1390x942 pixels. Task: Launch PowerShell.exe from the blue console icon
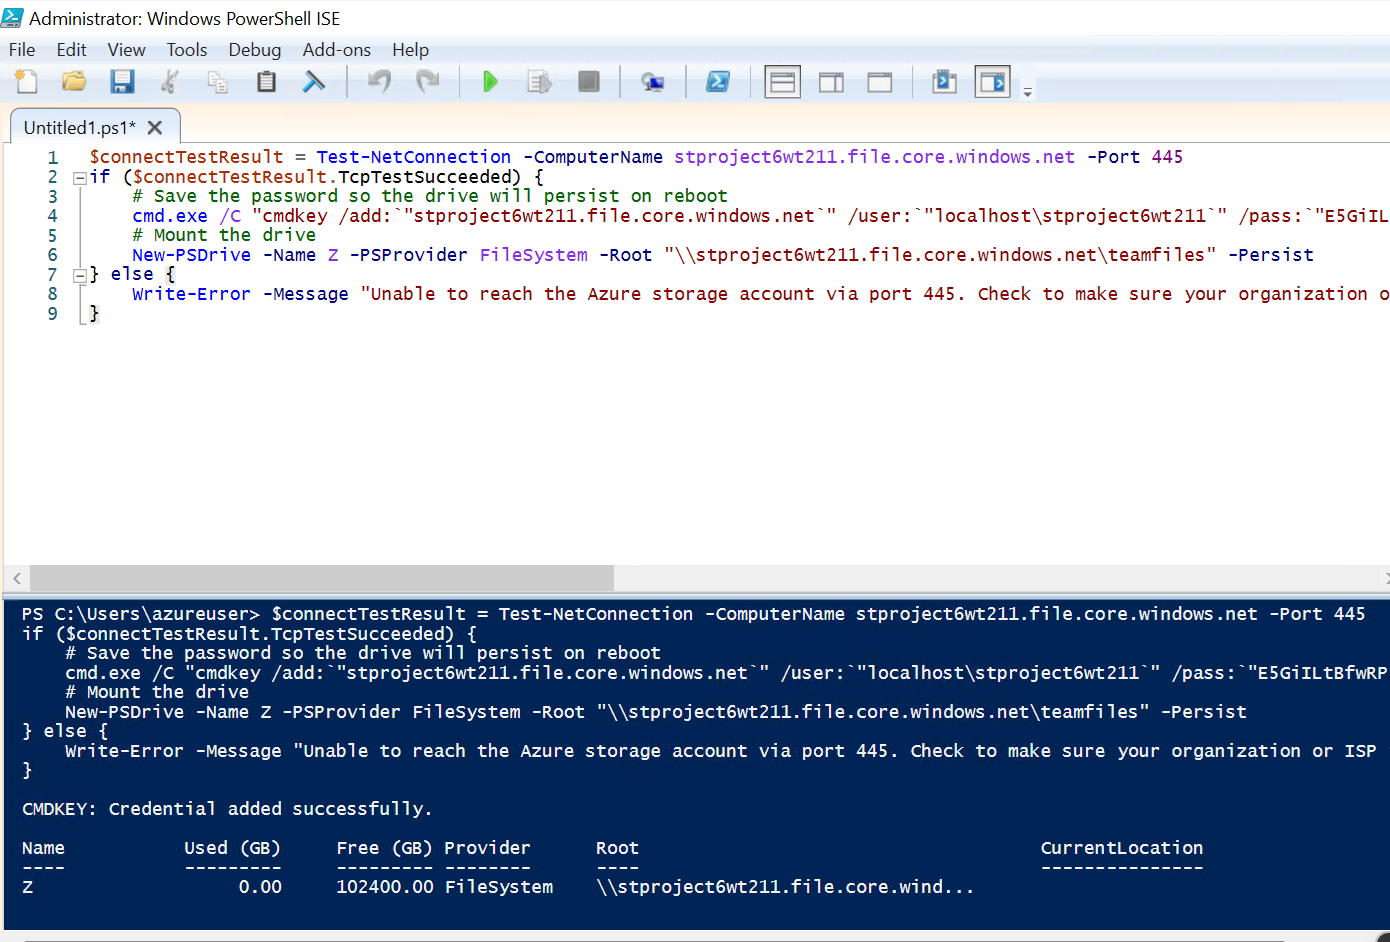point(718,82)
